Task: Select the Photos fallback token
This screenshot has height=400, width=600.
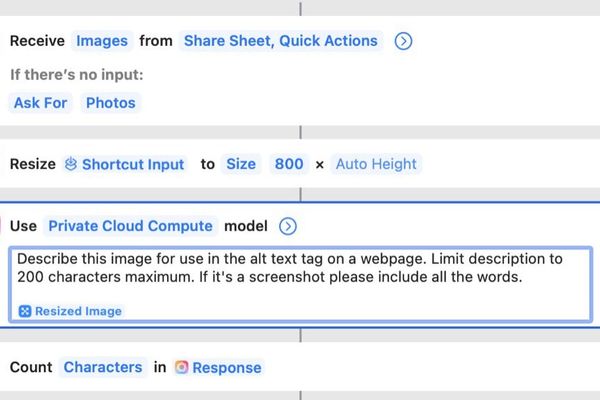Action: [x=110, y=102]
